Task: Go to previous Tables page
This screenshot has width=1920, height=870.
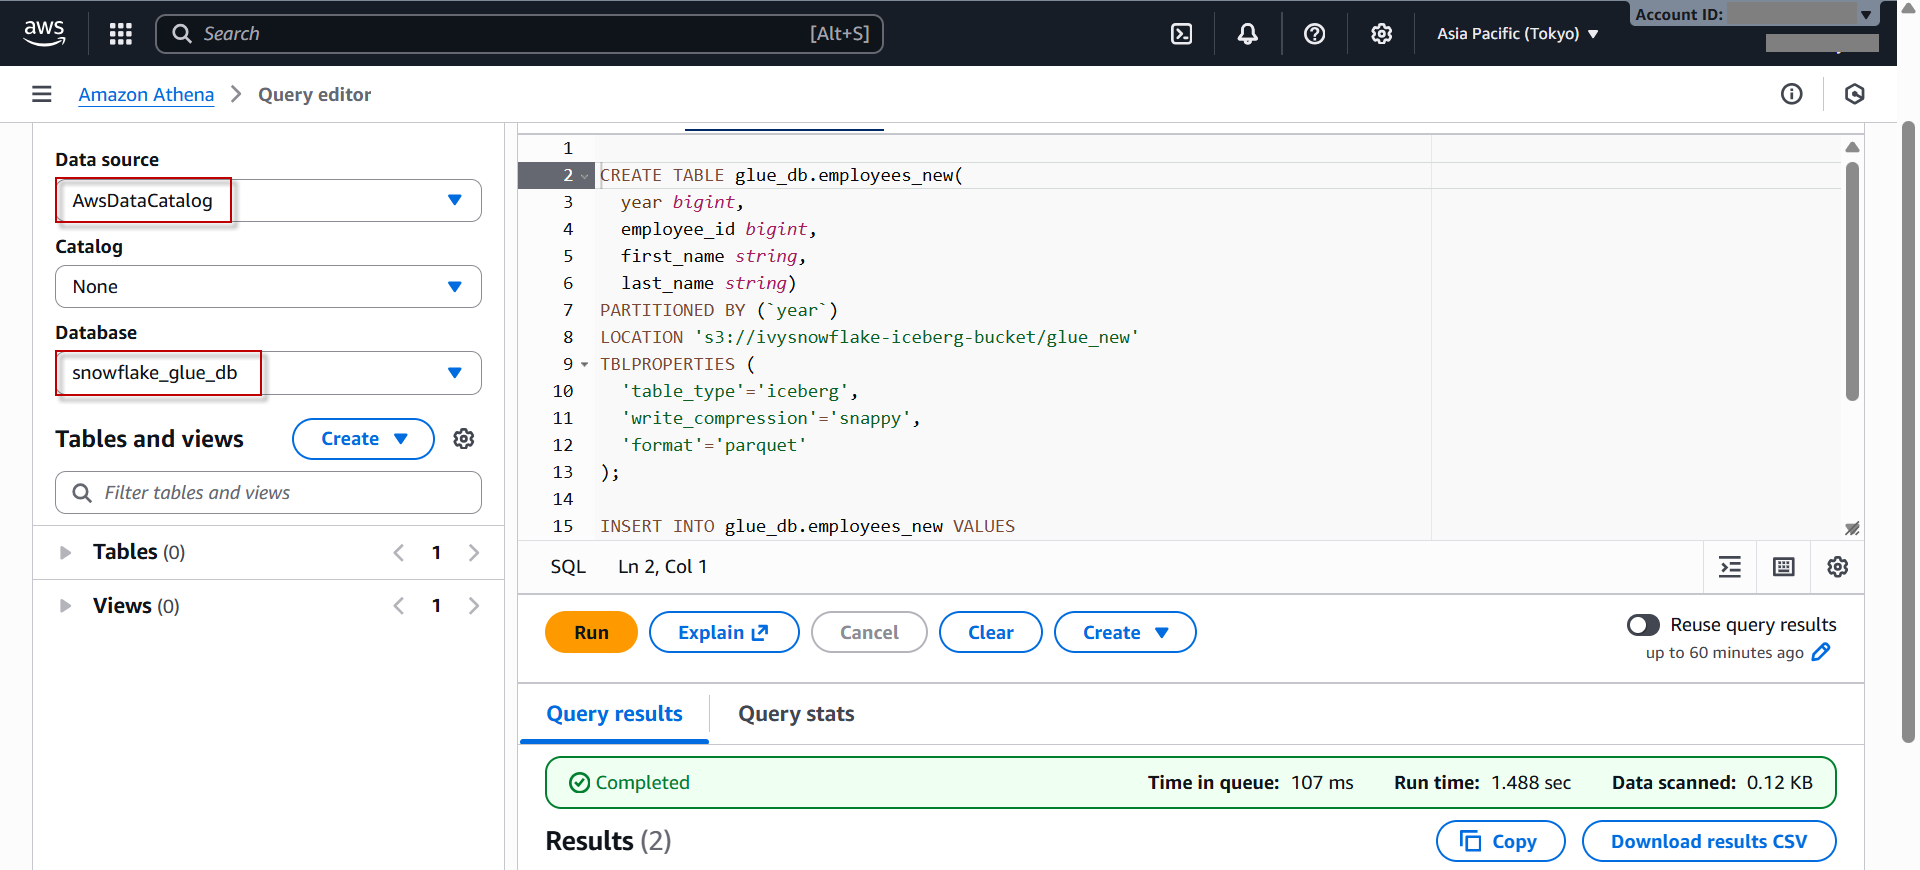Action: 399,552
